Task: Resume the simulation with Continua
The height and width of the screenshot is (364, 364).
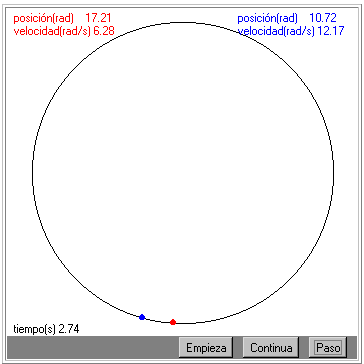Action: 271,348
